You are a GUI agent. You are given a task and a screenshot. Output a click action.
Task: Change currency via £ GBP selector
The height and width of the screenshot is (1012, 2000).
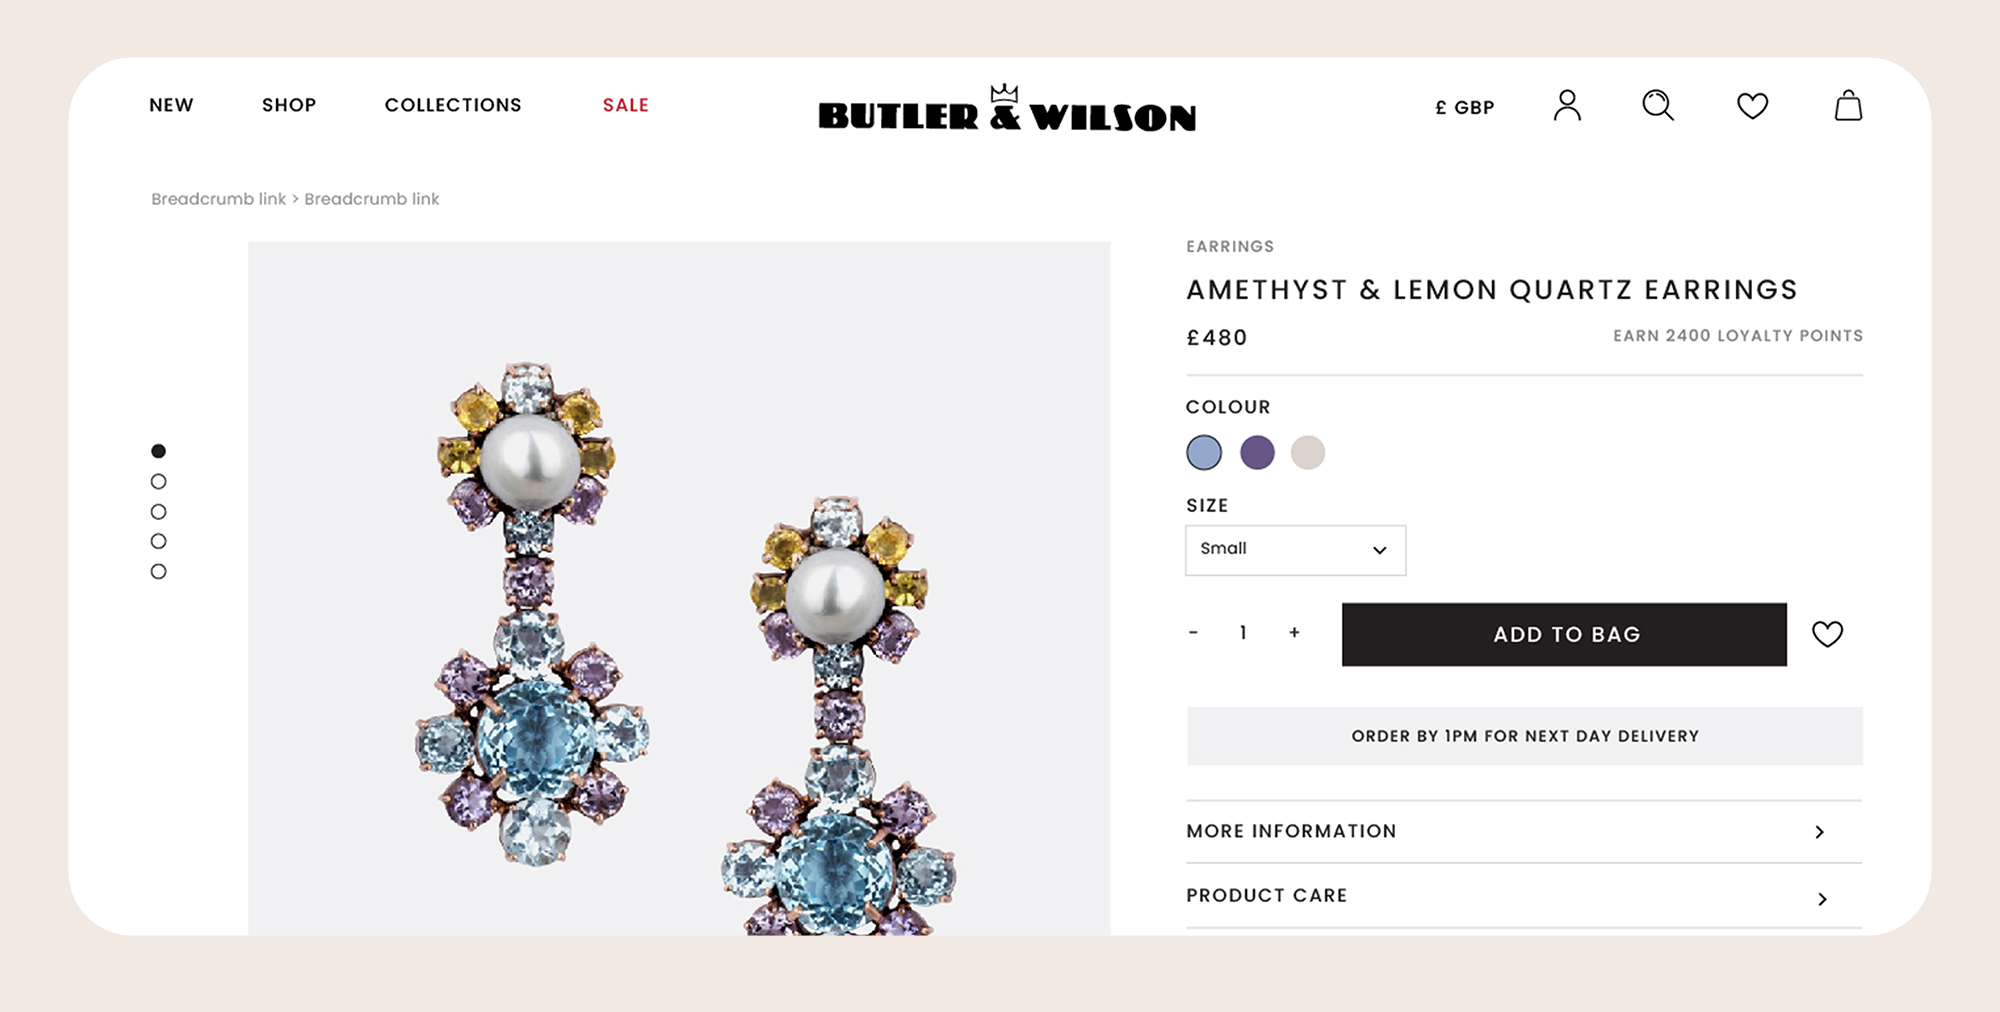click(1464, 107)
